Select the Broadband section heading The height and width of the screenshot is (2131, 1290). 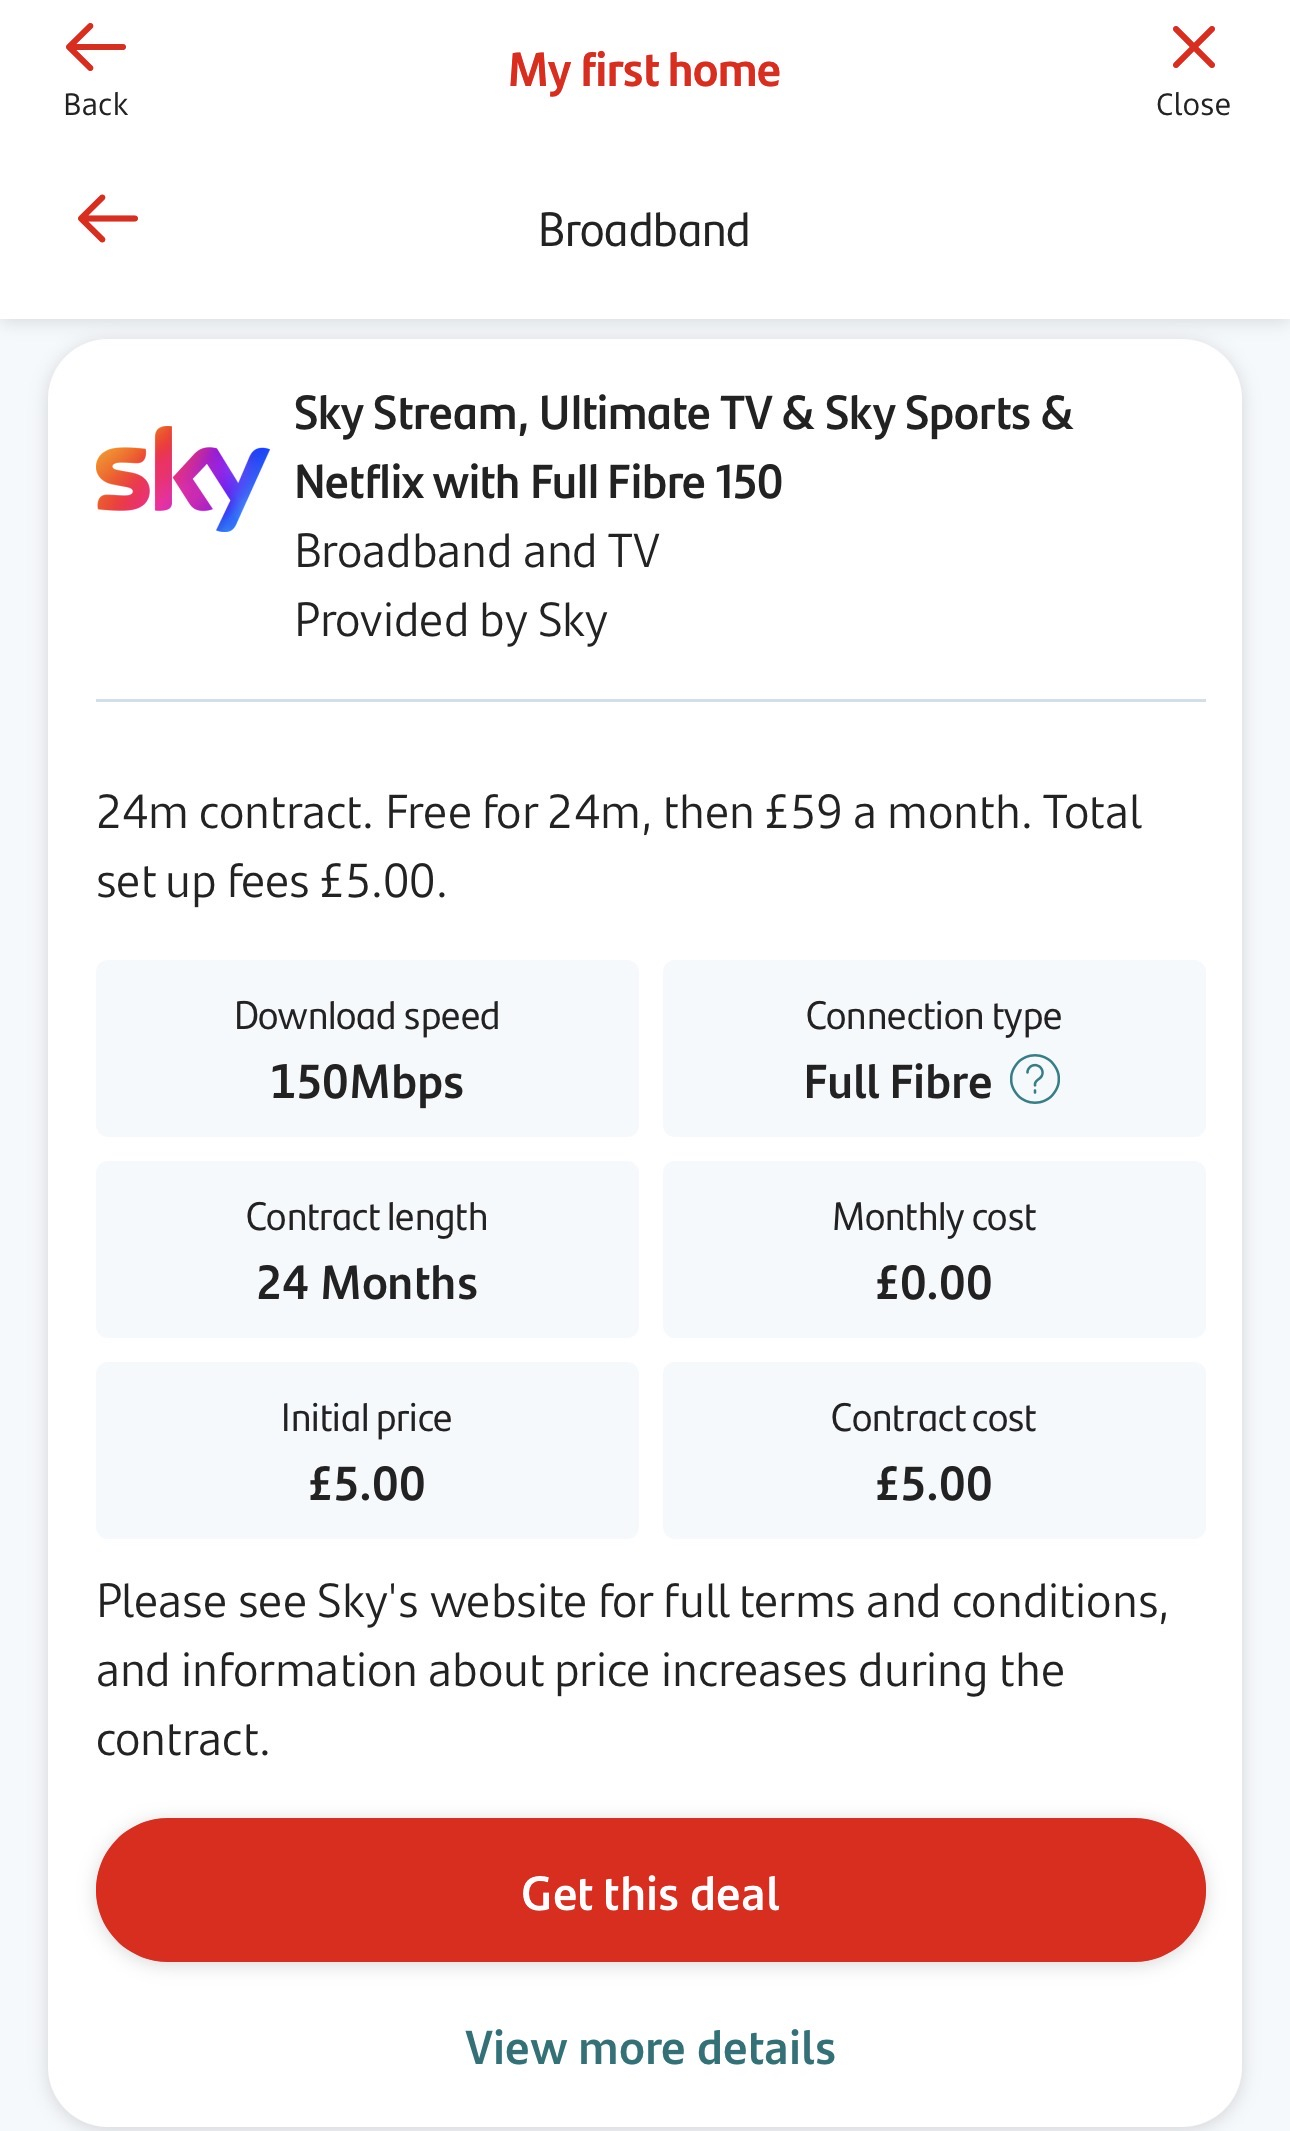pos(644,230)
